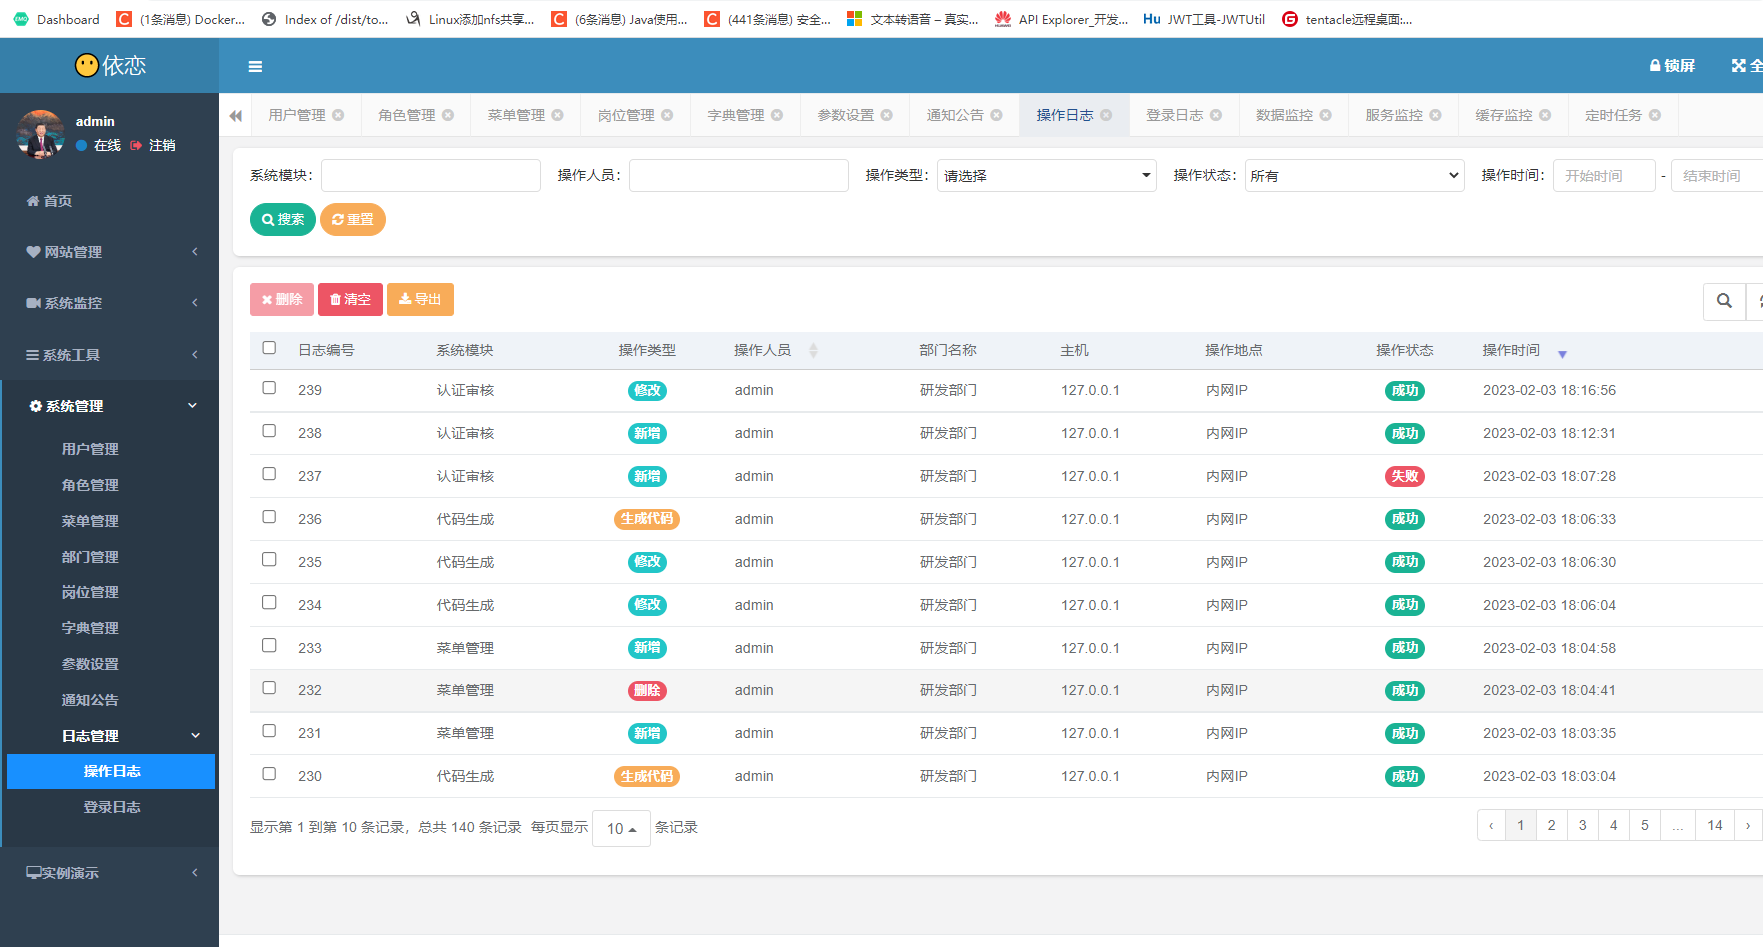Click the fullscreen expand icon
The height and width of the screenshot is (947, 1763).
pyautogui.click(x=1739, y=66)
